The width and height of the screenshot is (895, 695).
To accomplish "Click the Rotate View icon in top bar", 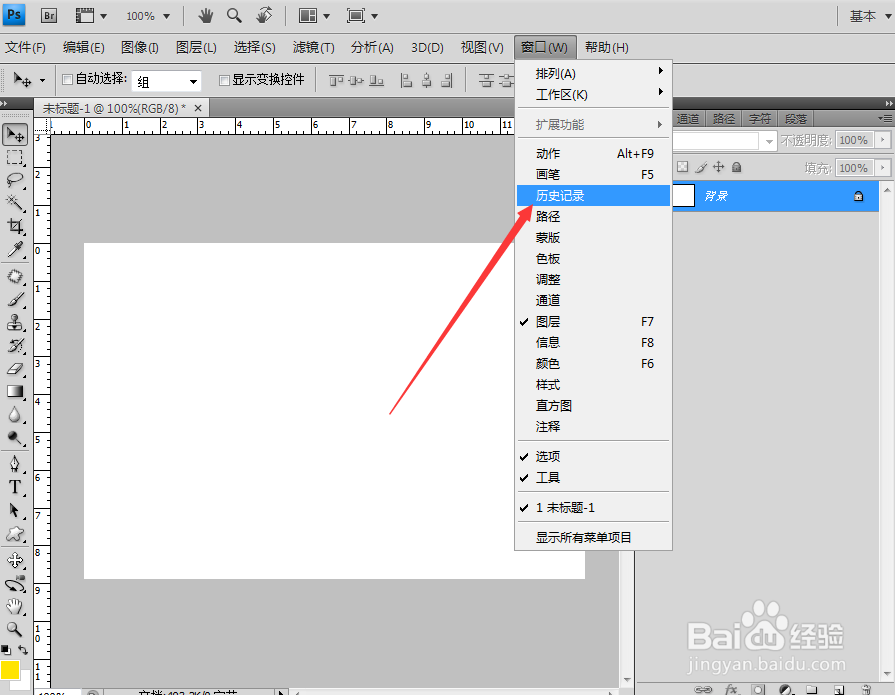I will pyautogui.click(x=264, y=15).
